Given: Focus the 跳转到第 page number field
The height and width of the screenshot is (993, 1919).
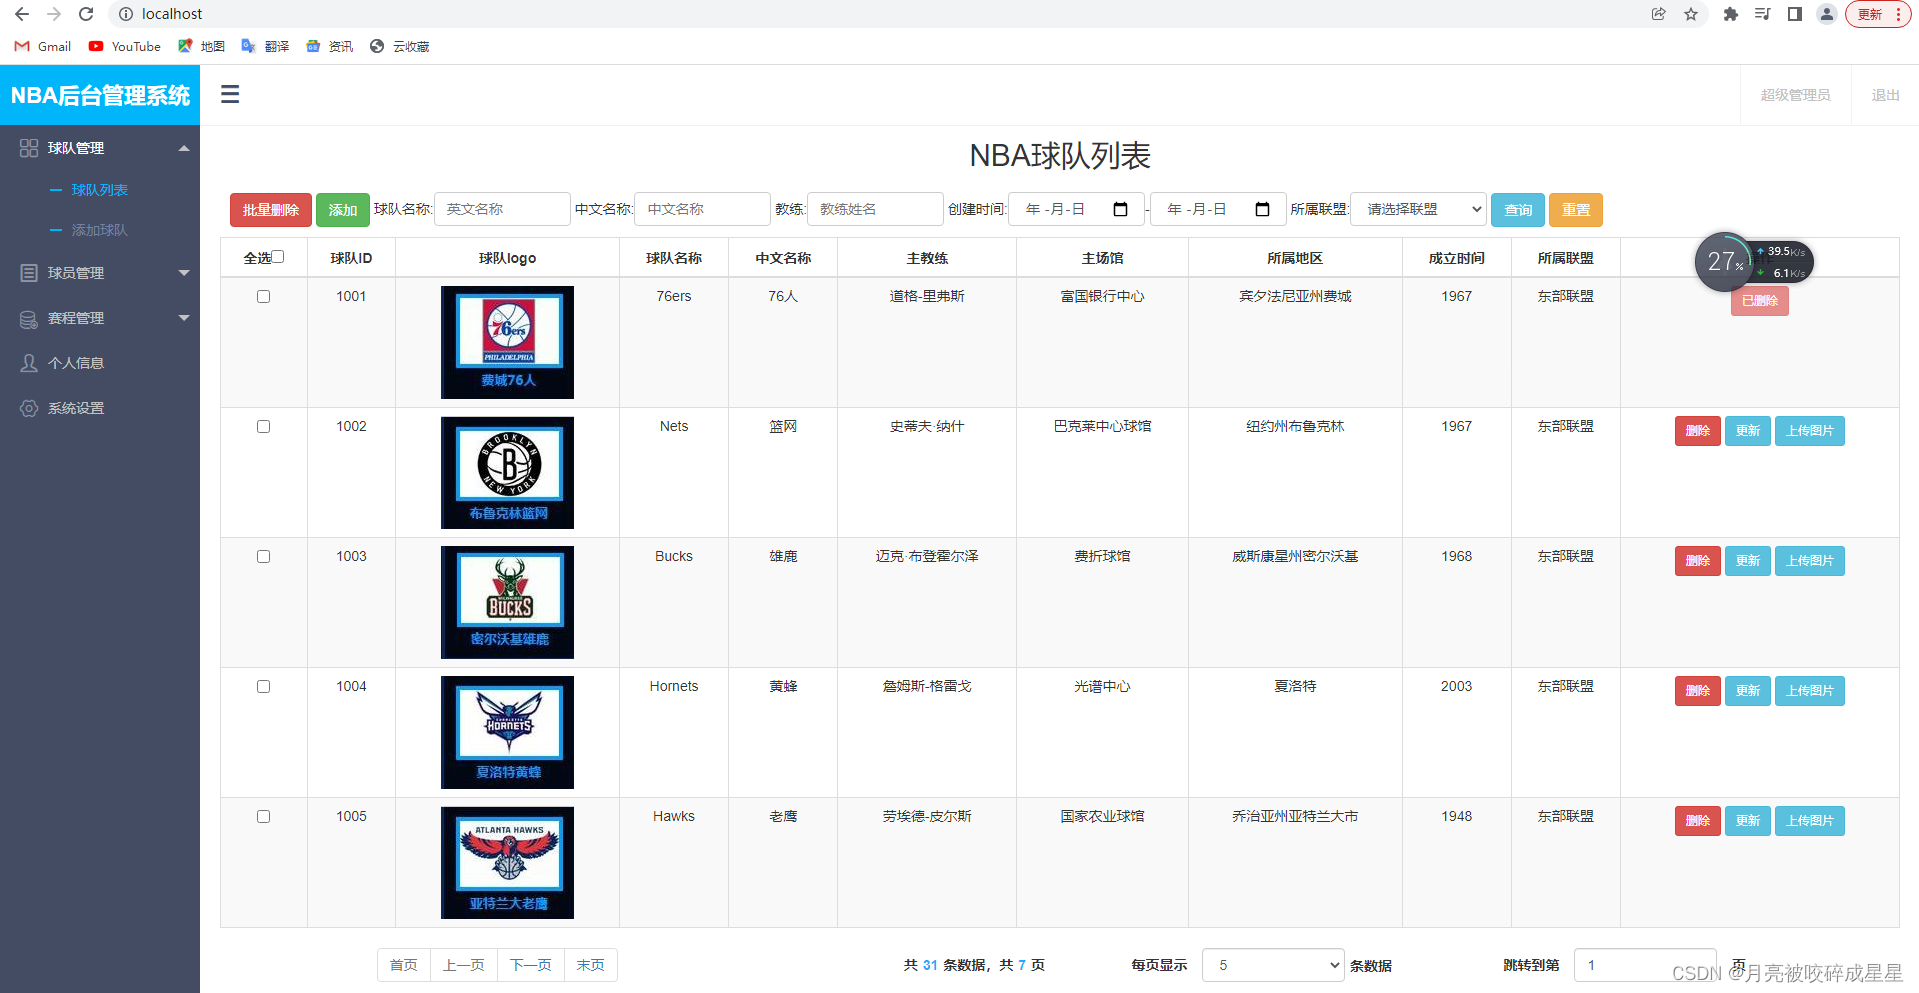Looking at the screenshot, I should 1645,965.
